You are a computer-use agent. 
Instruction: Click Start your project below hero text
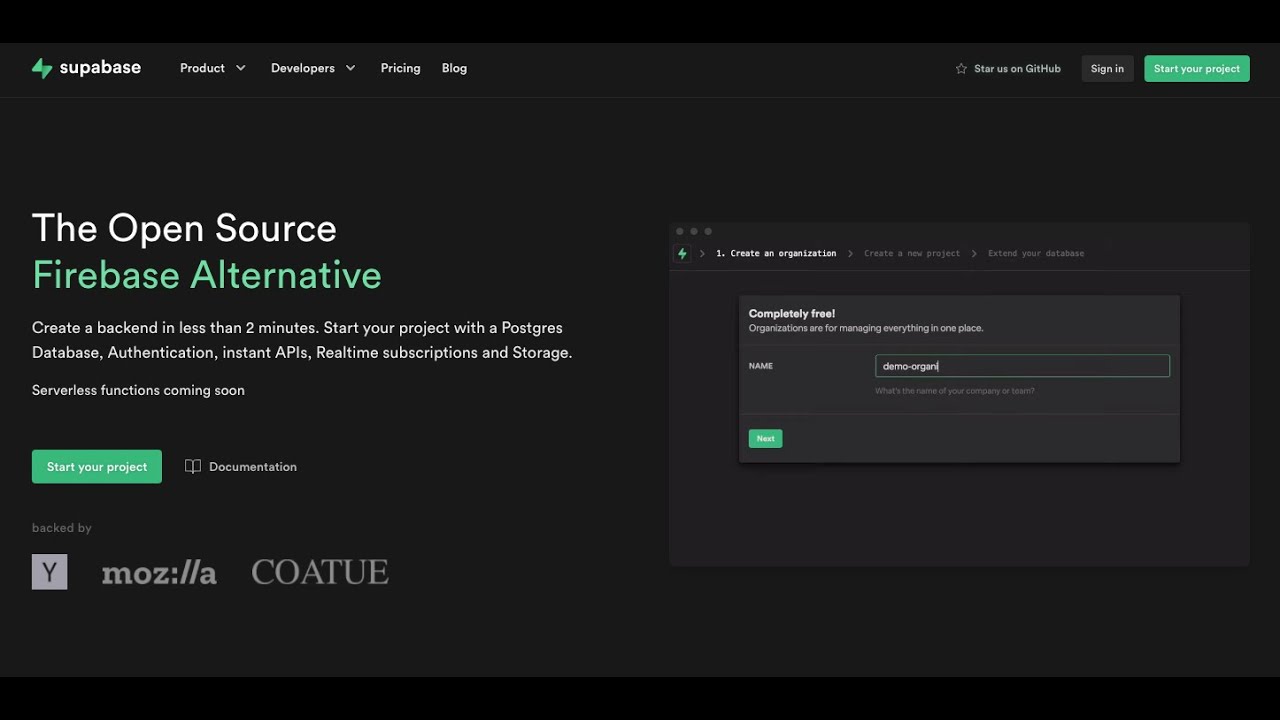[97, 467]
